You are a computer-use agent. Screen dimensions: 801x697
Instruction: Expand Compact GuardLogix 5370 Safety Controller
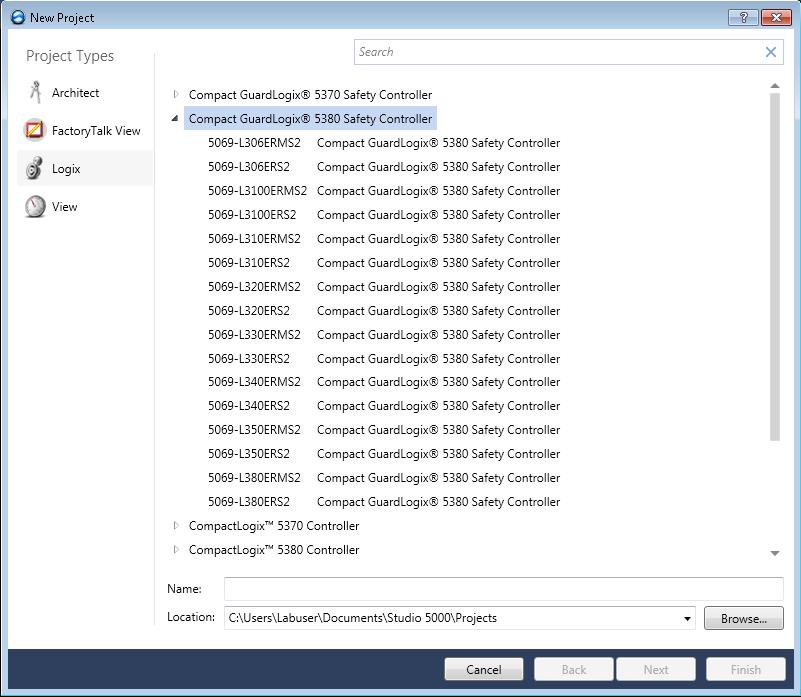[176, 94]
